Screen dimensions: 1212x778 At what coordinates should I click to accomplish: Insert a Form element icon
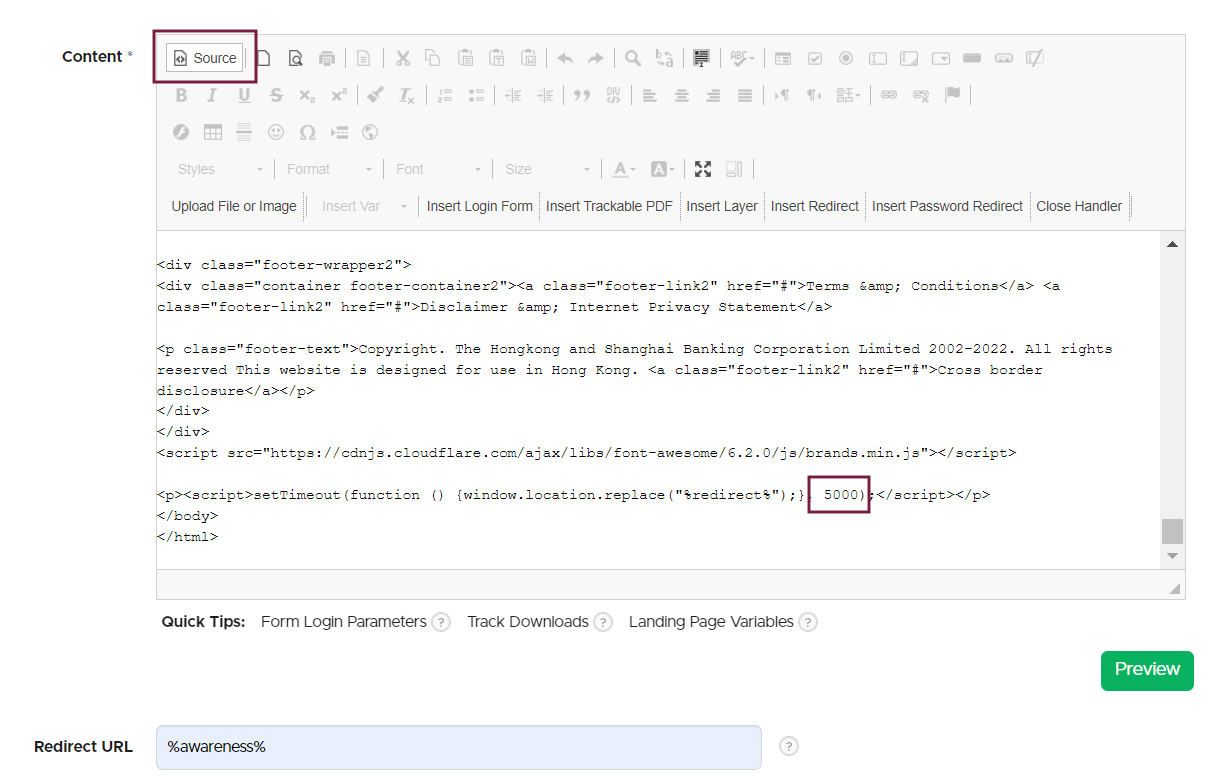point(783,58)
